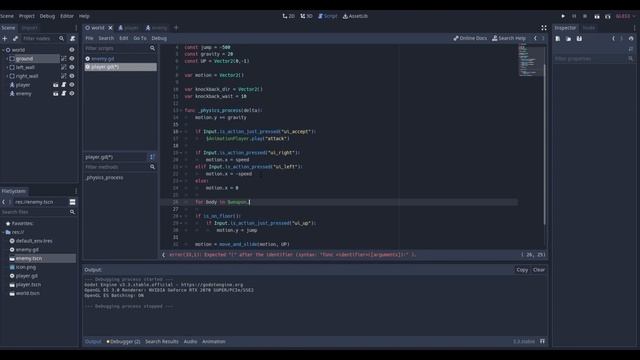Image resolution: width=640 pixels, height=360 pixels.
Task: Expand the left_wall node children
Action: point(7,67)
